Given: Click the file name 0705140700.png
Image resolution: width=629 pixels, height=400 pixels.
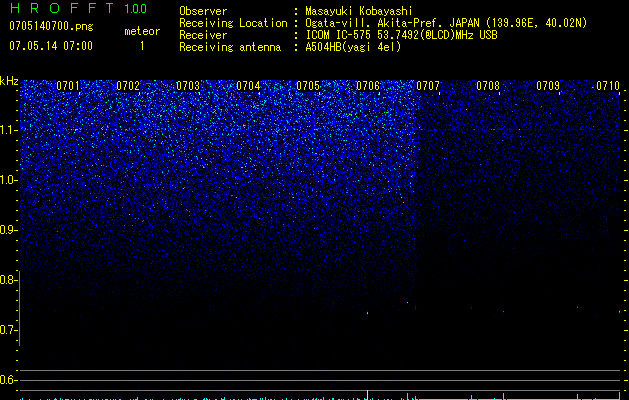Looking at the screenshot, I should click(x=51, y=26).
